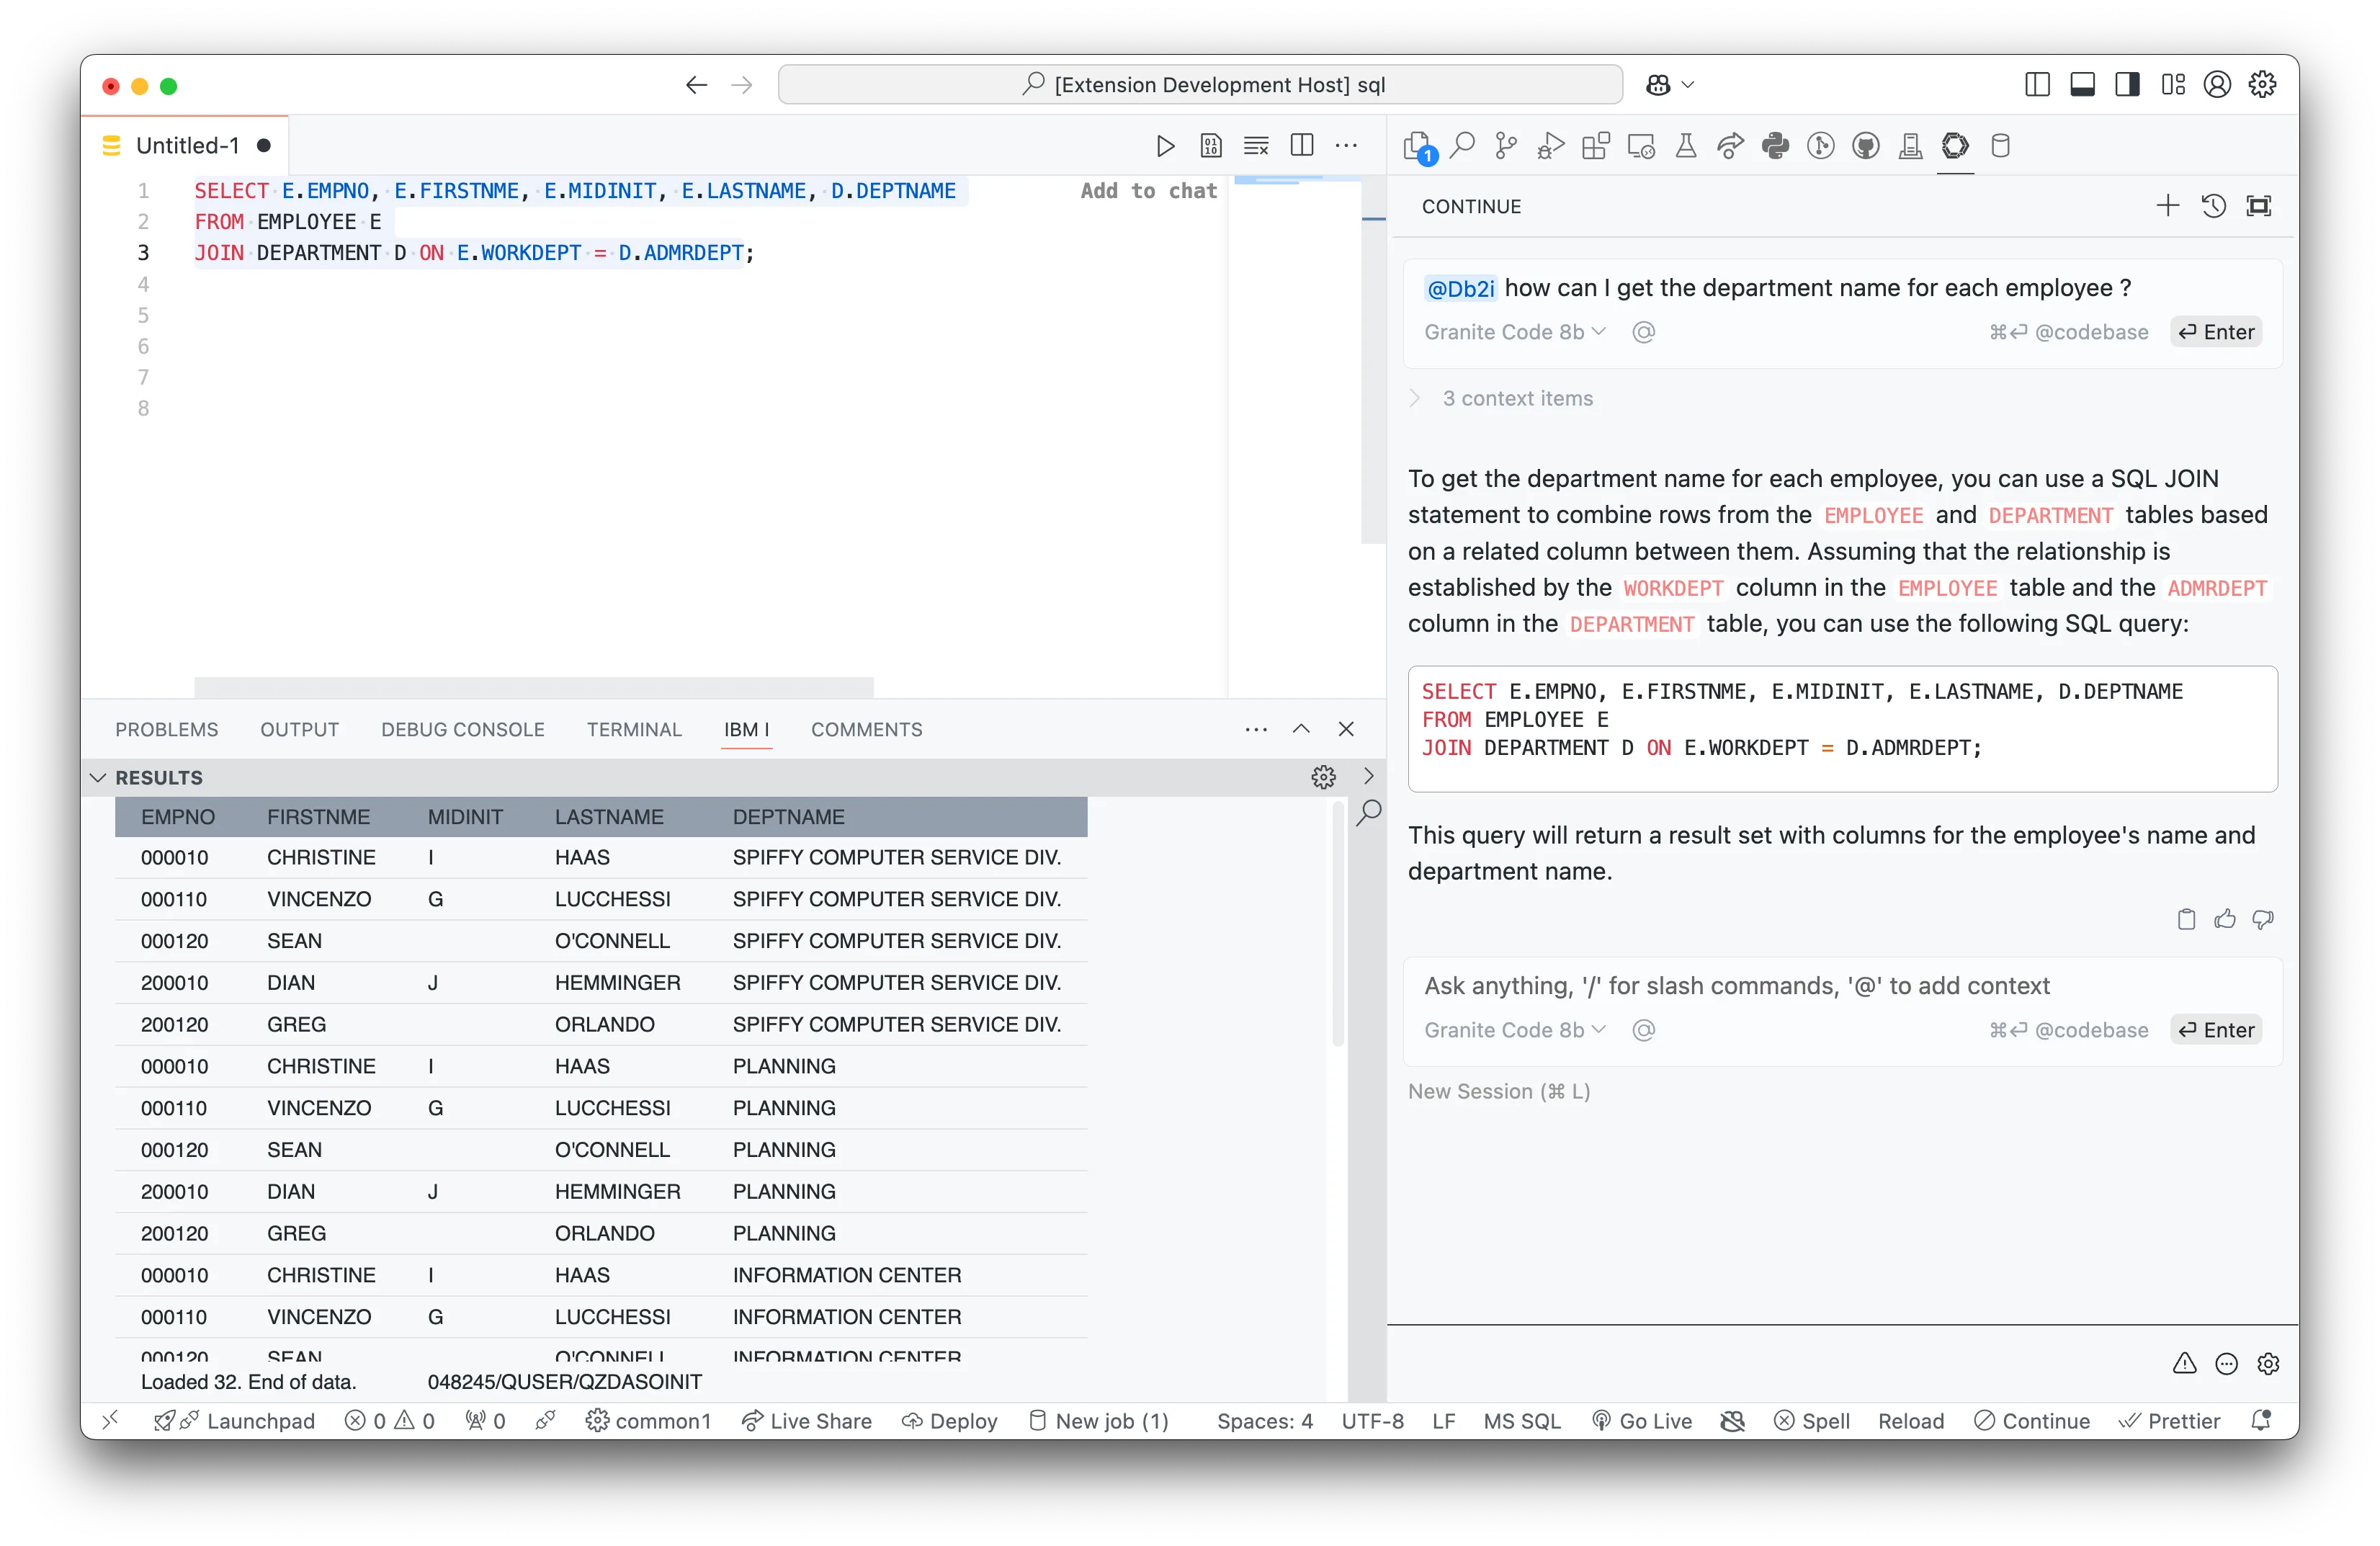Click the warning triangle icon in Continue panel
Image resolution: width=2380 pixels, height=1546 pixels.
(x=2185, y=1364)
